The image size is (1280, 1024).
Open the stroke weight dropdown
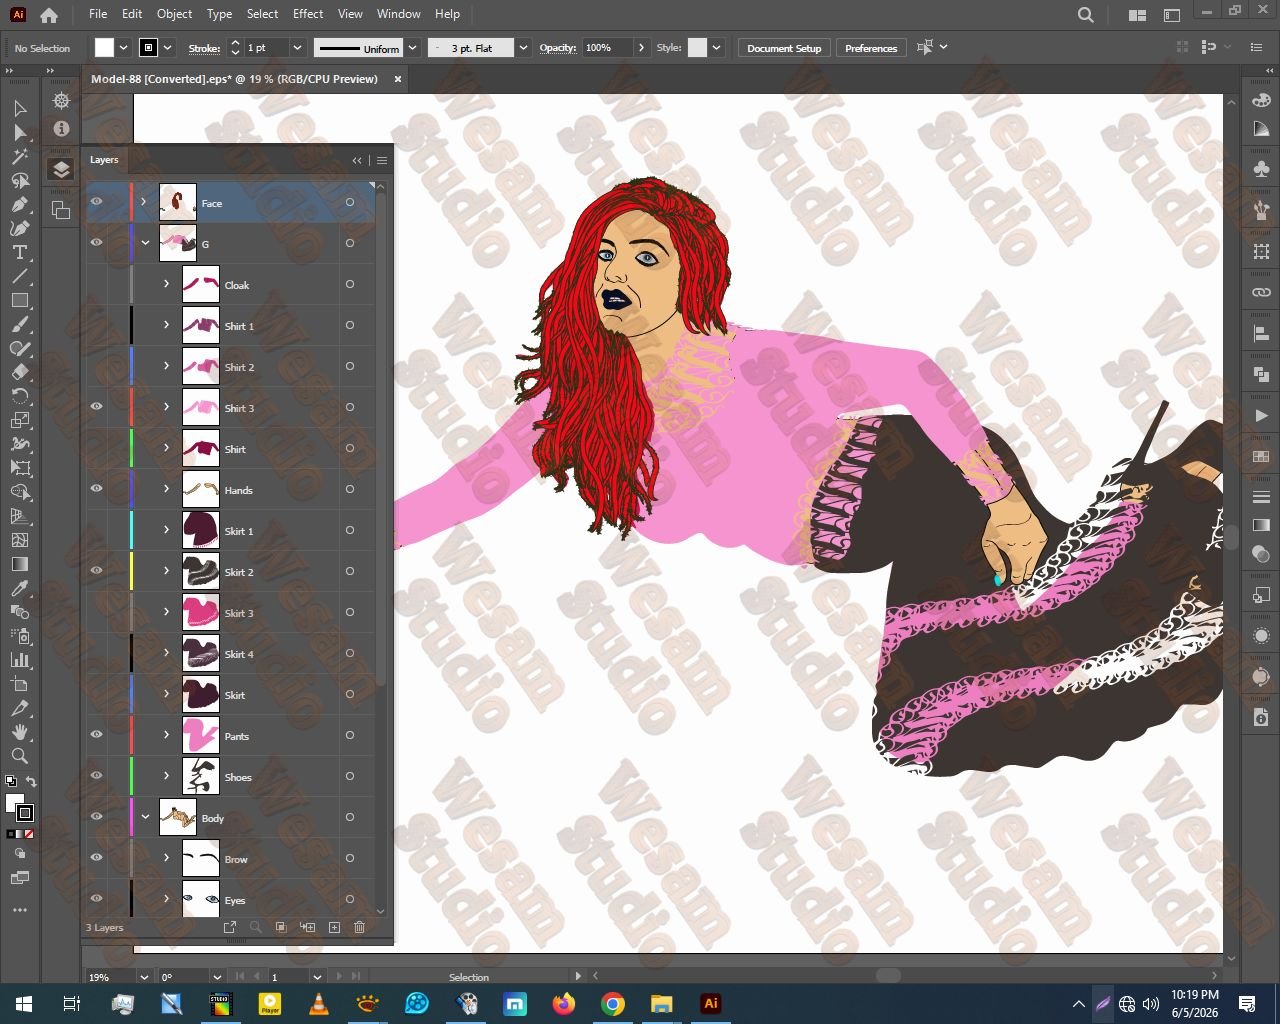point(297,48)
